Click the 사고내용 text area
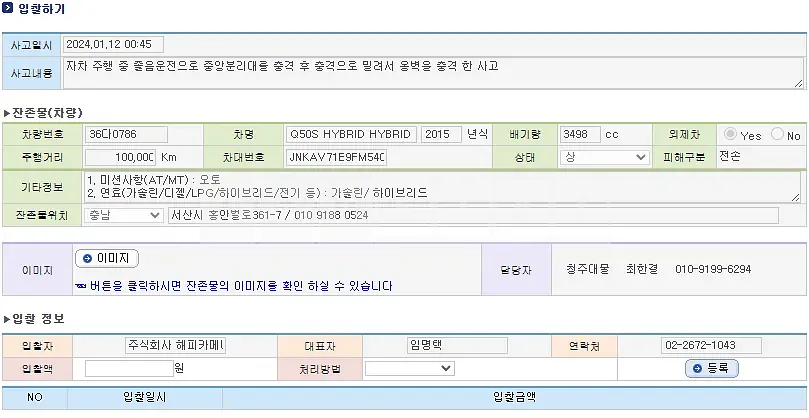 [x=433, y=73]
